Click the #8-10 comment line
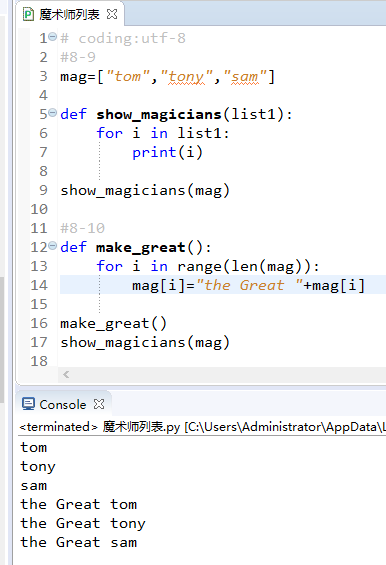This screenshot has width=386, height=565. [x=83, y=228]
